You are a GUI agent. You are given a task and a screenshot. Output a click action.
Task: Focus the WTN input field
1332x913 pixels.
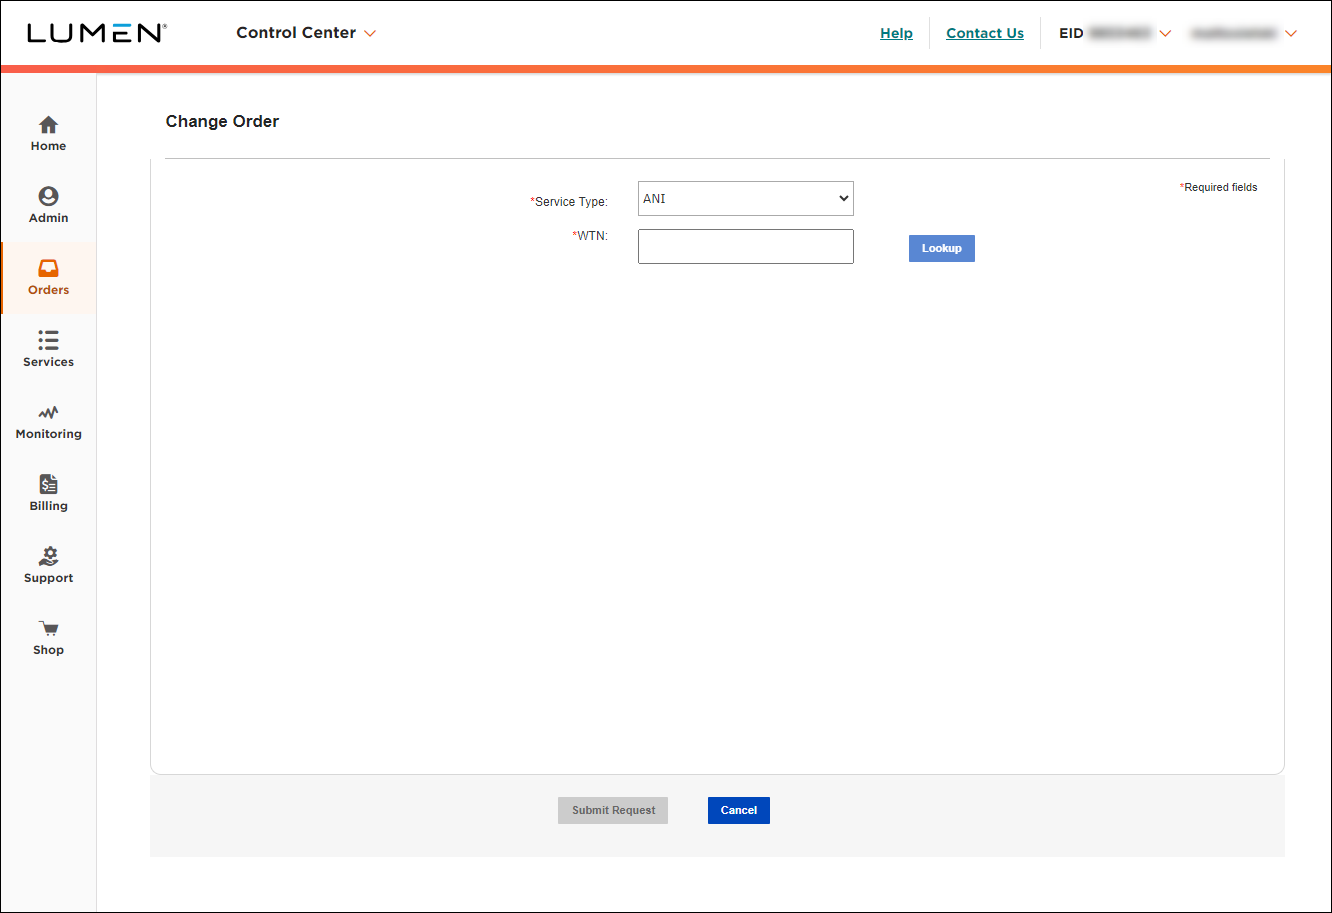[746, 246]
